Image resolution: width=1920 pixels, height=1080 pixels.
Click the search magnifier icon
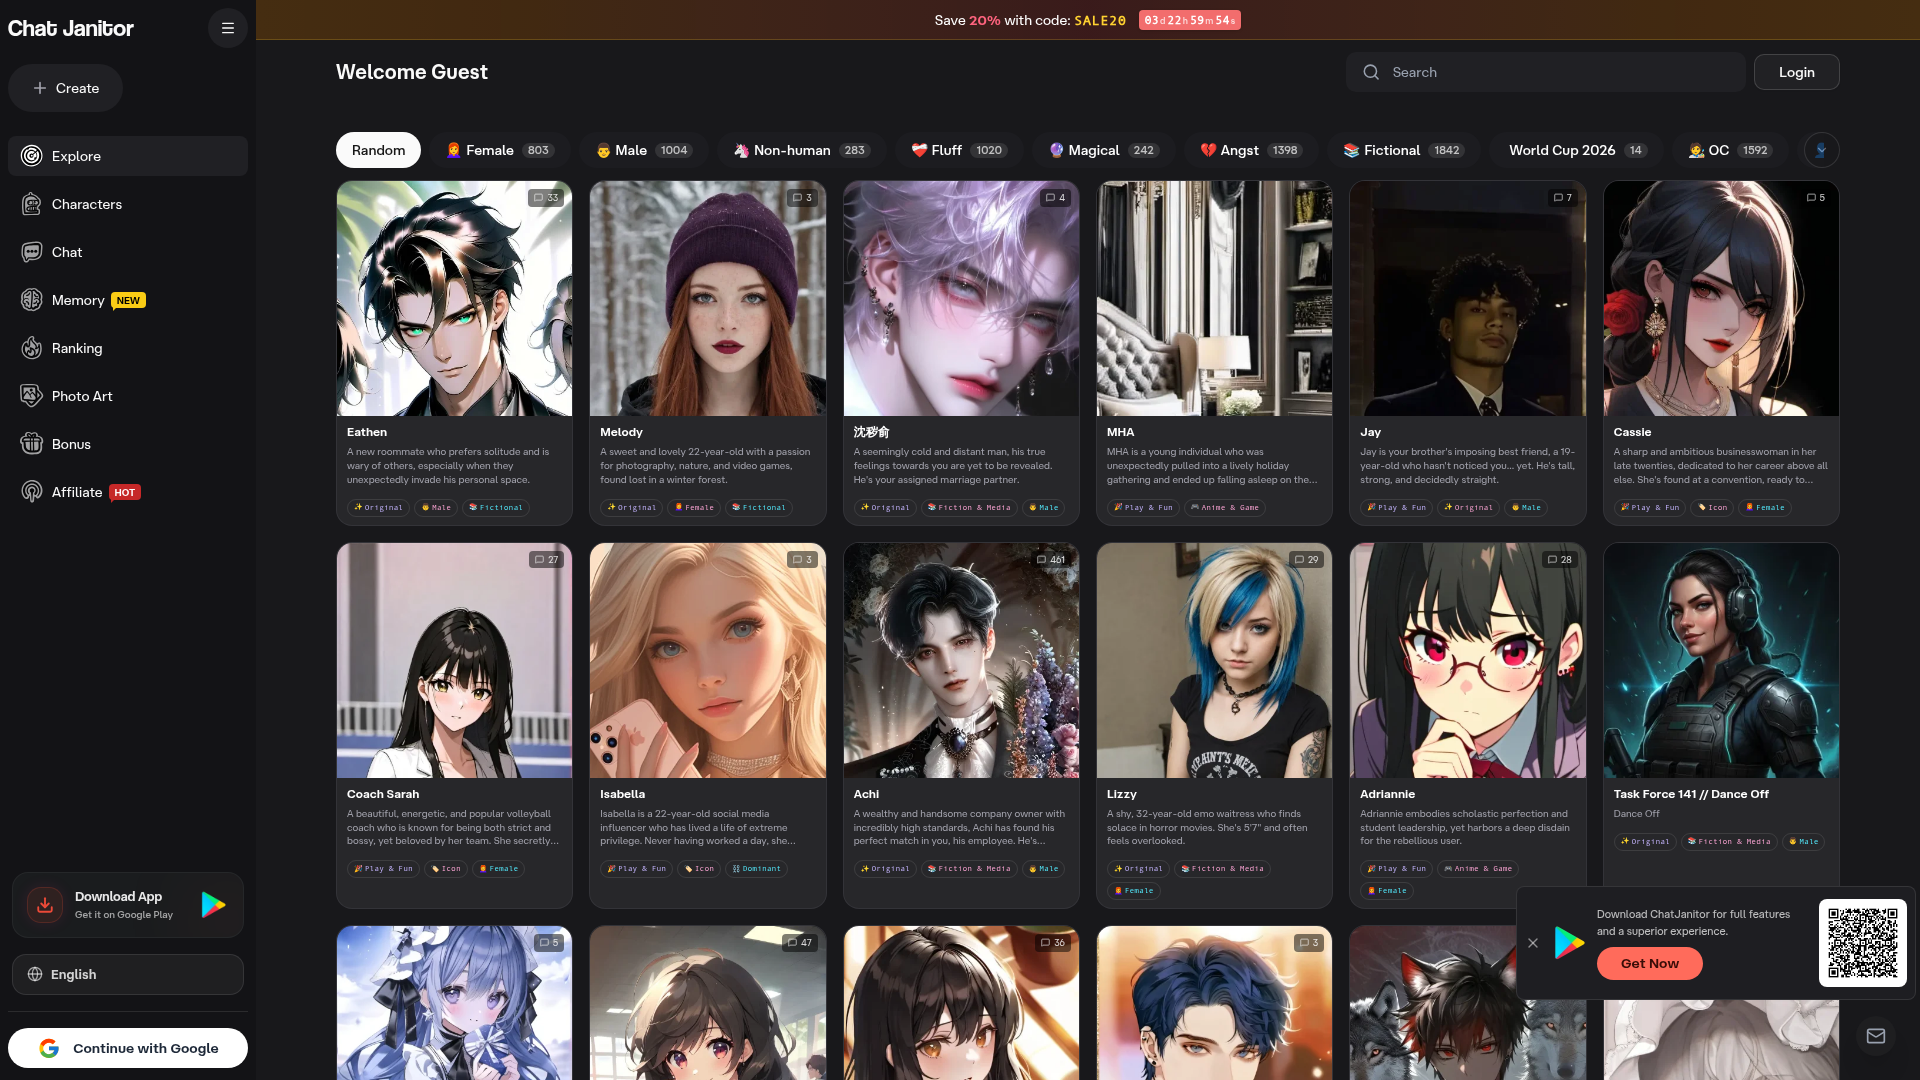(x=1371, y=72)
